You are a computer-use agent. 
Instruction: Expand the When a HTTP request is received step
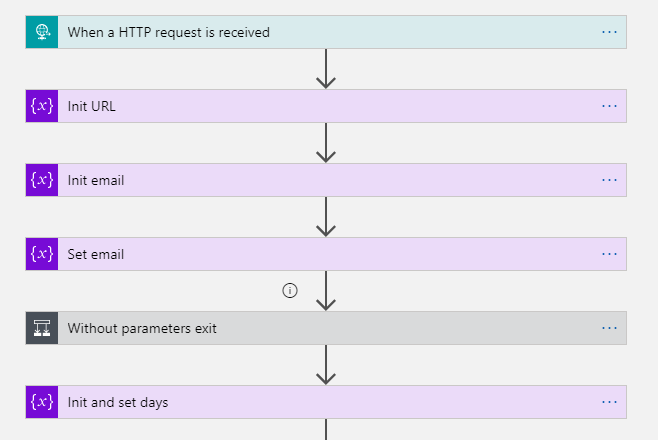326,32
